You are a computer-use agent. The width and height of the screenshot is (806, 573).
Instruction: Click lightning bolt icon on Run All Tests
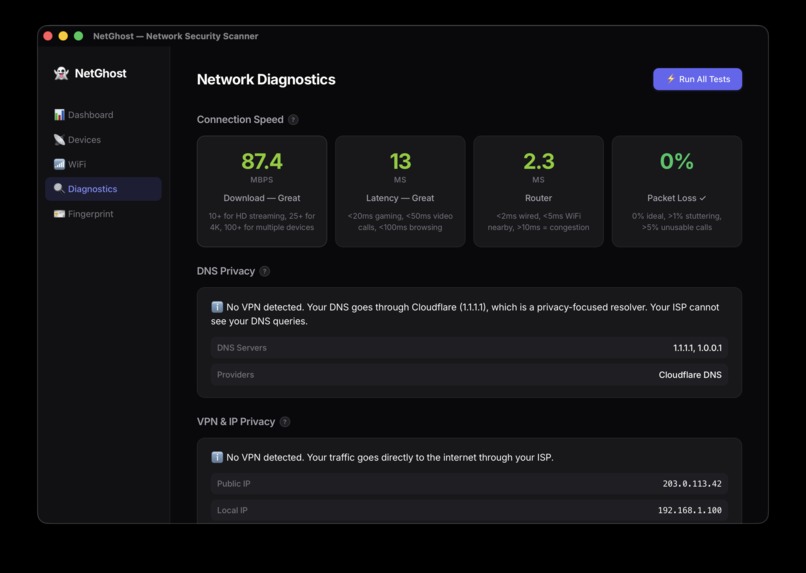[671, 79]
